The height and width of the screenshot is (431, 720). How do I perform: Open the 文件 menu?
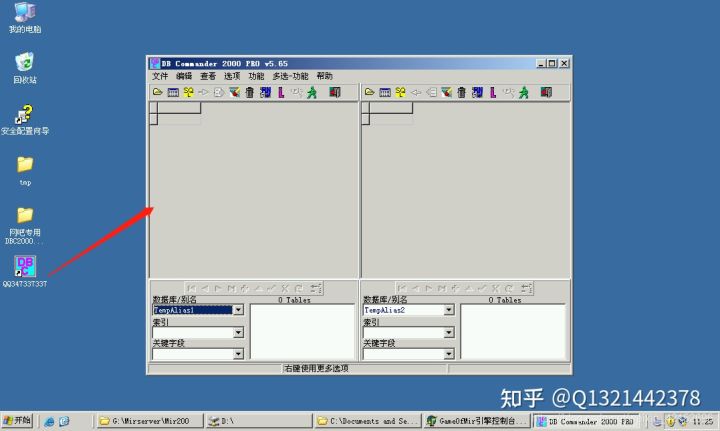pos(160,76)
